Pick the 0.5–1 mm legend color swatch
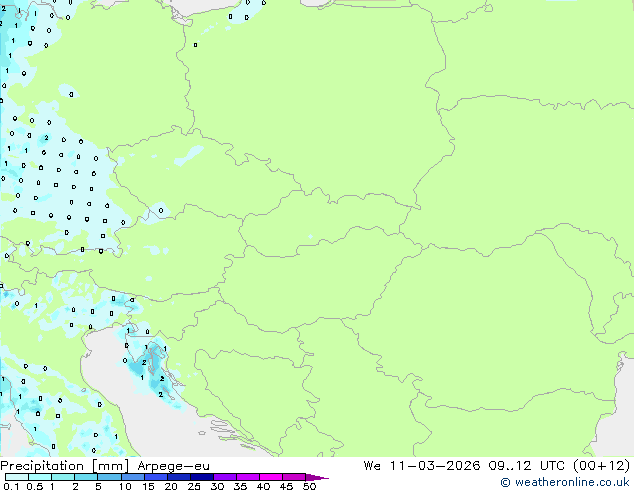Screen dimensions: 634x490 pos(40,477)
